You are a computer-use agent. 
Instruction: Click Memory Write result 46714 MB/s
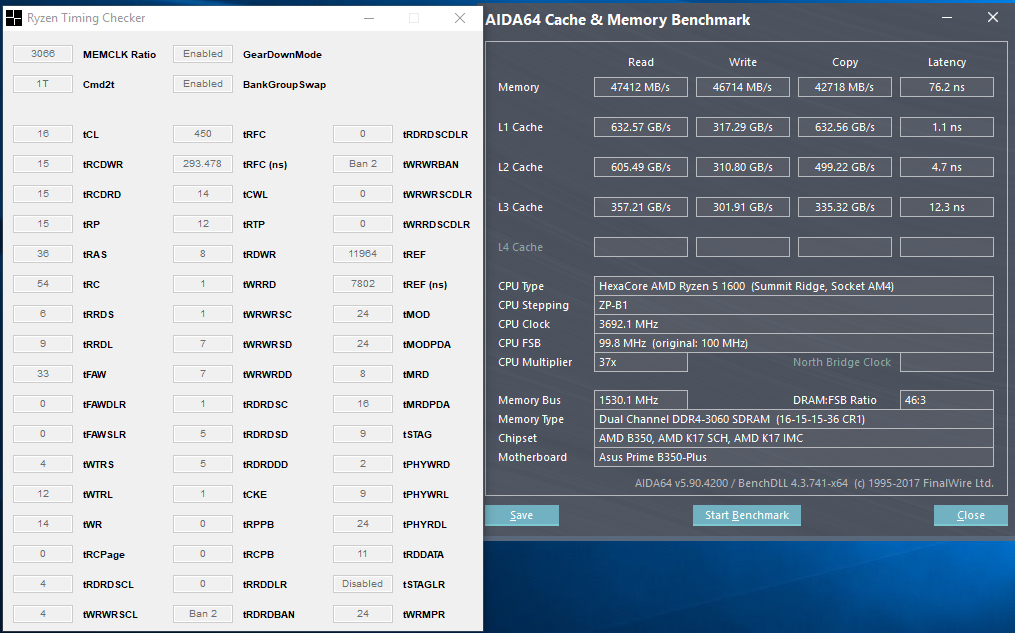[x=742, y=87]
